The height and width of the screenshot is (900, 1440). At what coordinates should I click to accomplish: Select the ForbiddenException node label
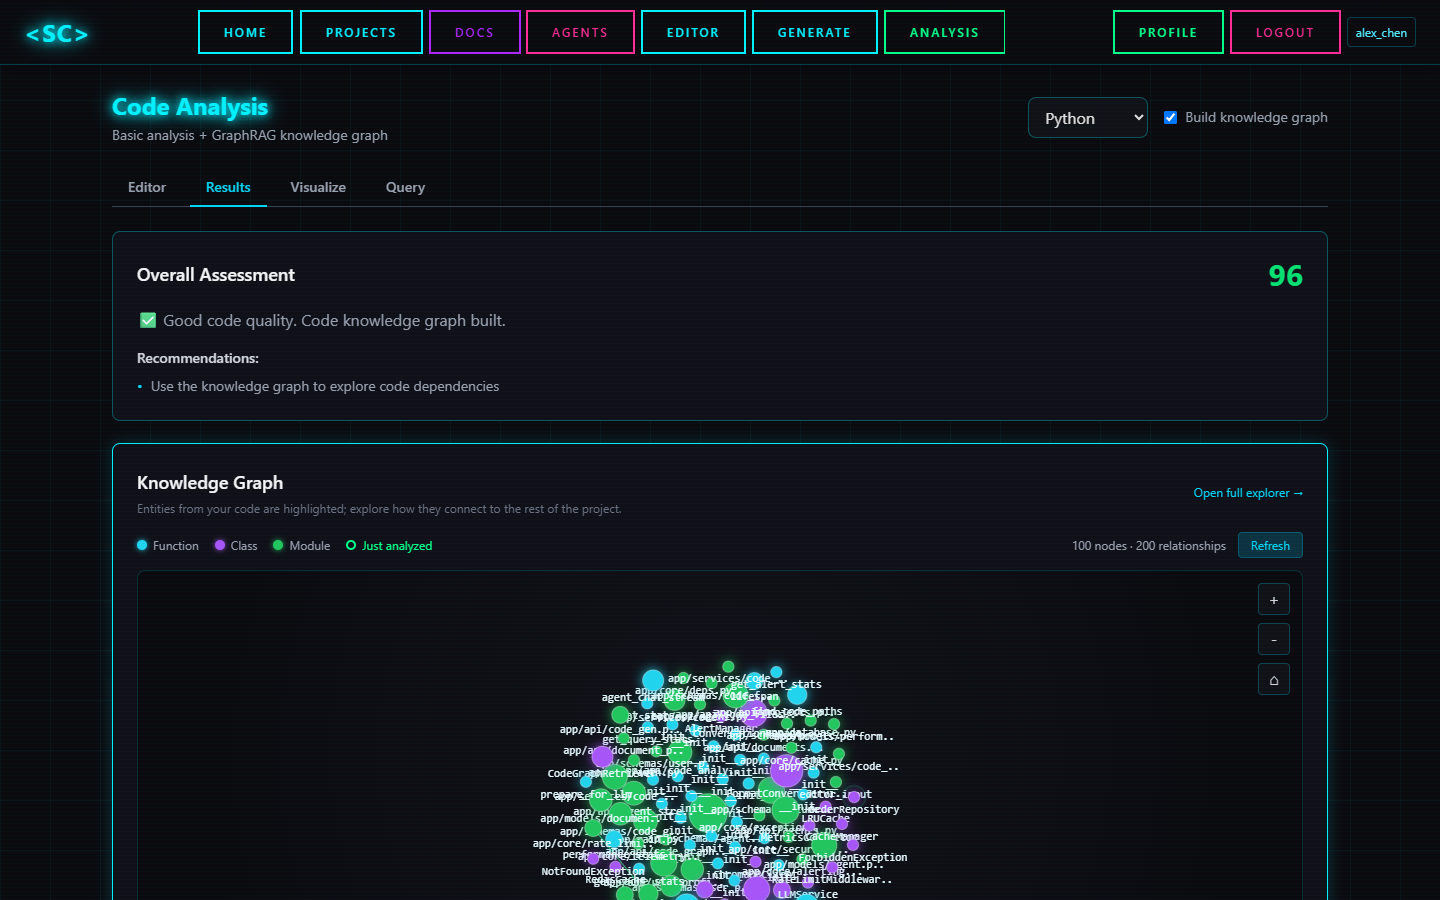[x=853, y=857]
